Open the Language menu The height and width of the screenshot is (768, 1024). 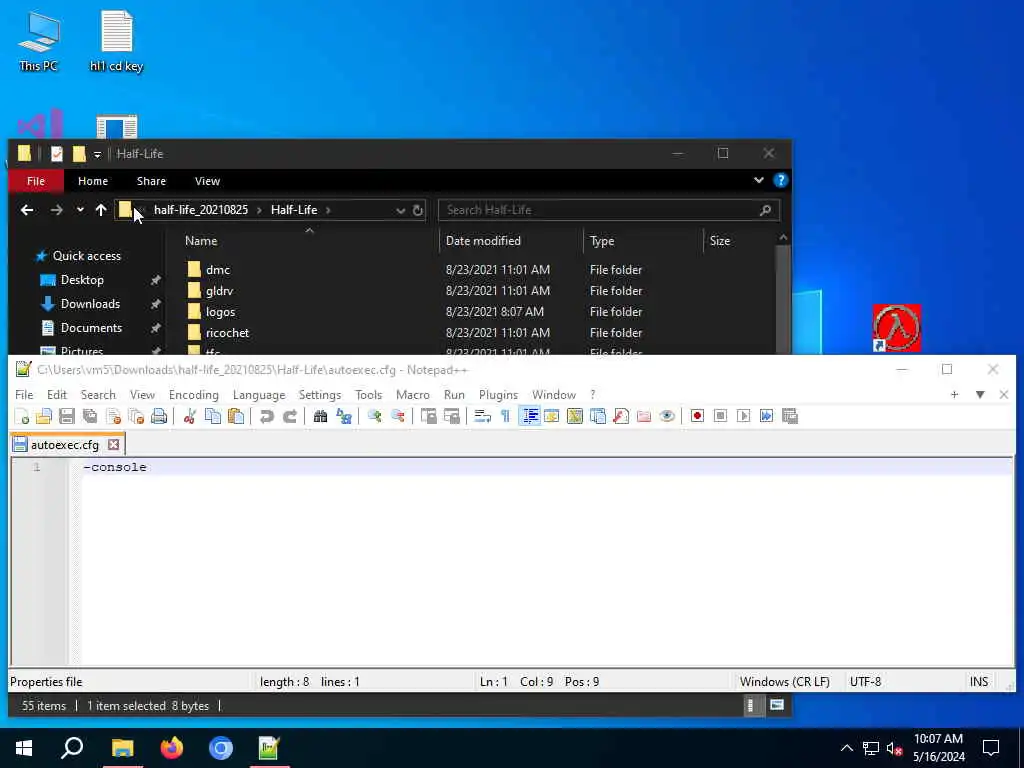pos(259,394)
